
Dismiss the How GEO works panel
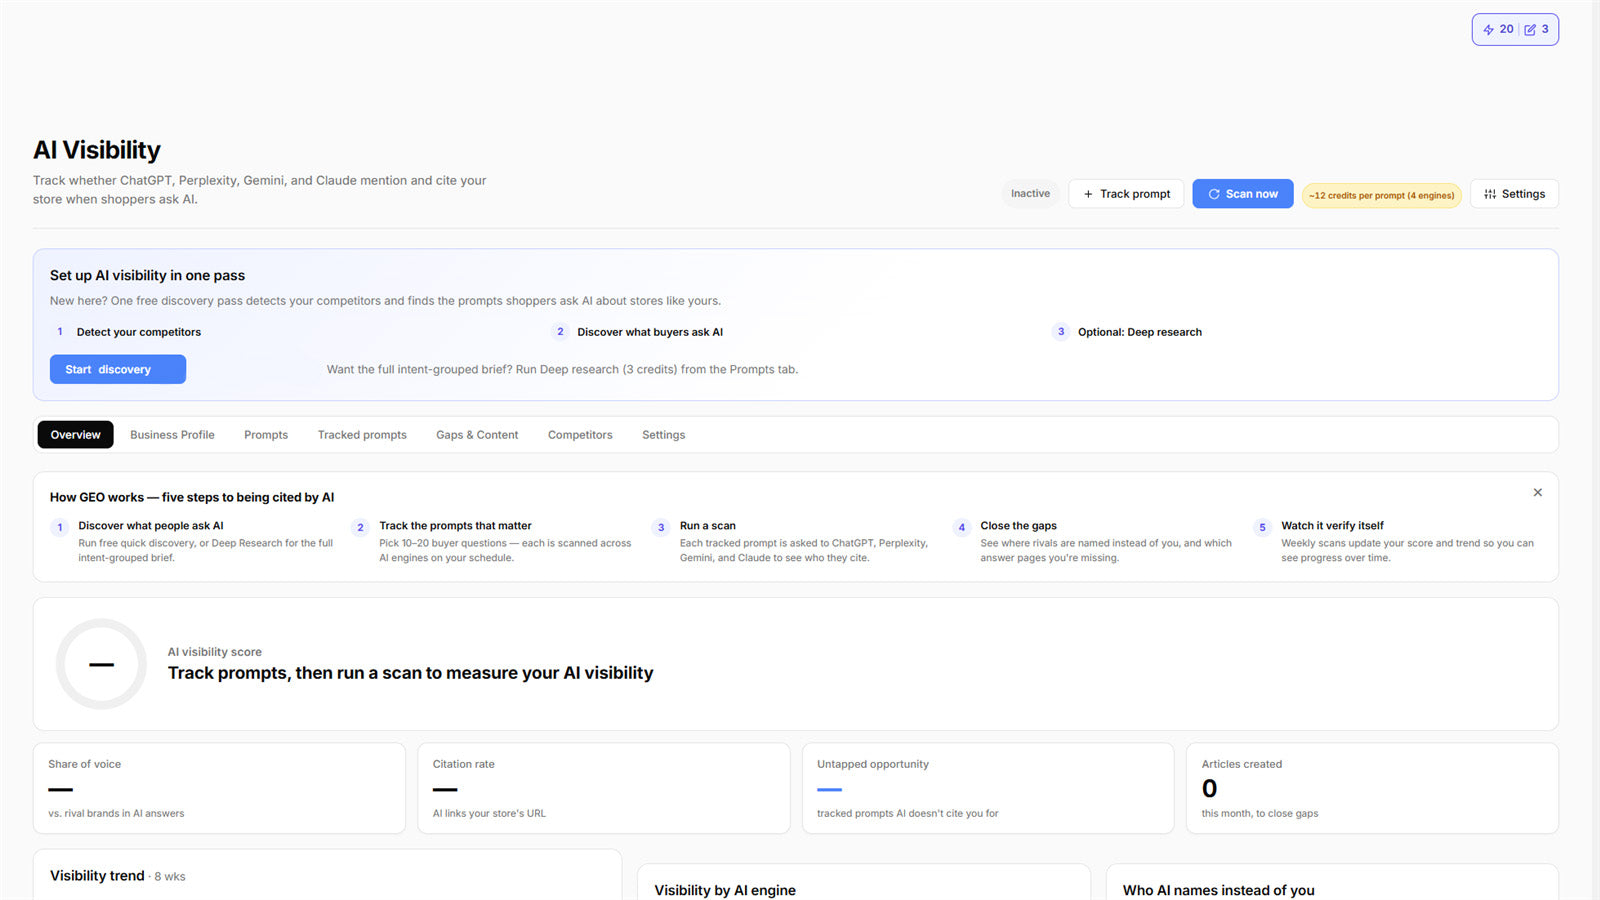[x=1538, y=492]
